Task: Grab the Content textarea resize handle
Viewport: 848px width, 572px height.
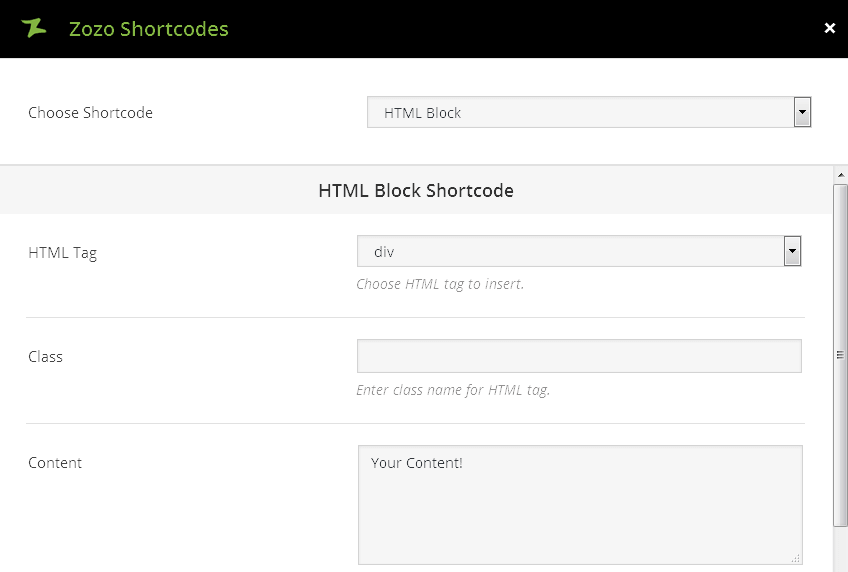Action: point(796,559)
